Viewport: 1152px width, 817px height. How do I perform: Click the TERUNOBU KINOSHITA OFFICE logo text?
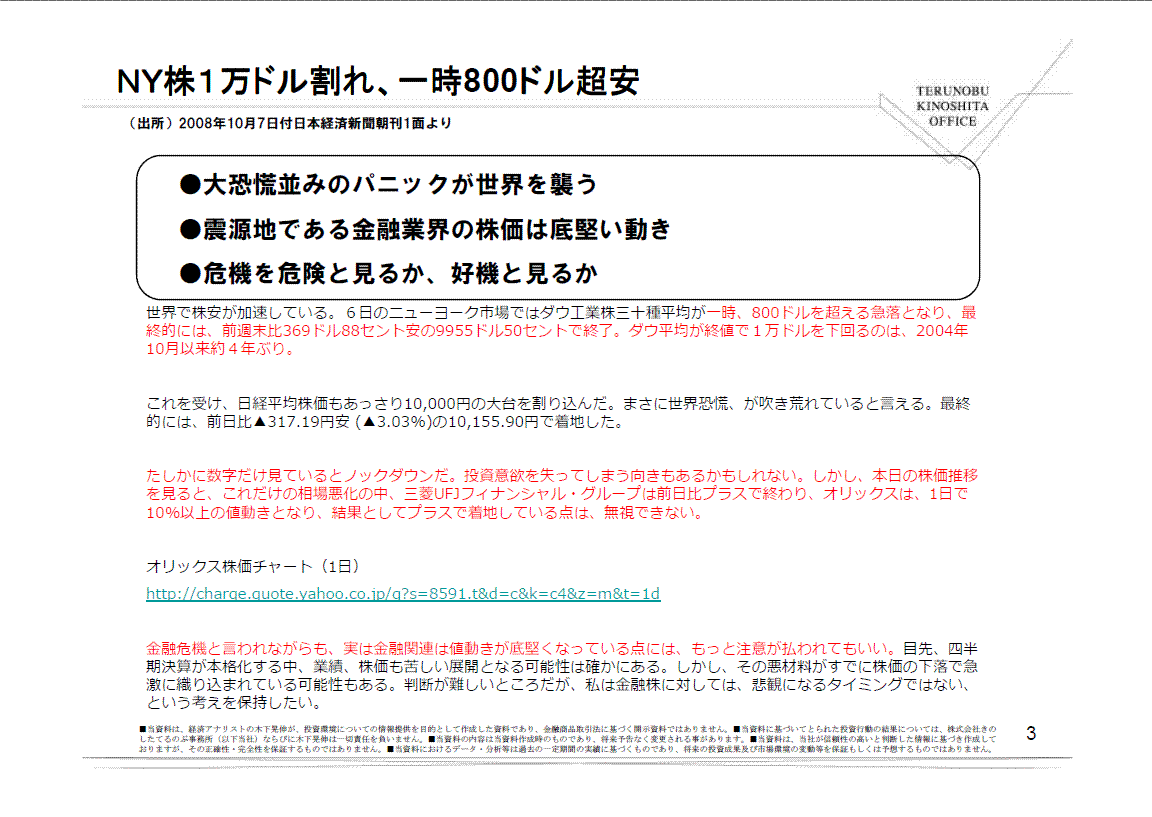[952, 106]
